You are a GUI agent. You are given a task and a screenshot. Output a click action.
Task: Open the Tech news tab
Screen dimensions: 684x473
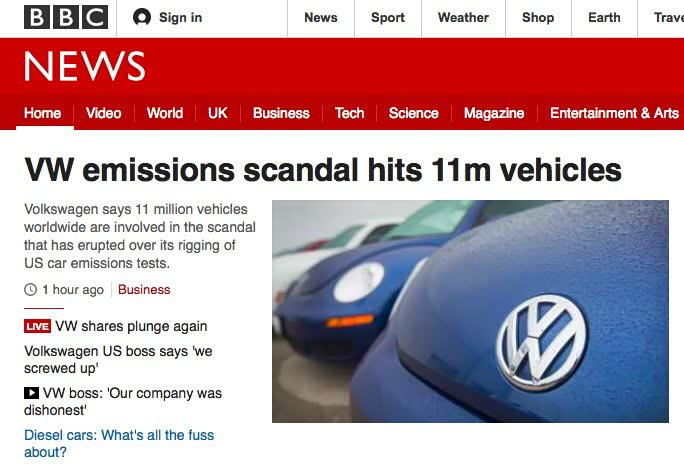349,113
